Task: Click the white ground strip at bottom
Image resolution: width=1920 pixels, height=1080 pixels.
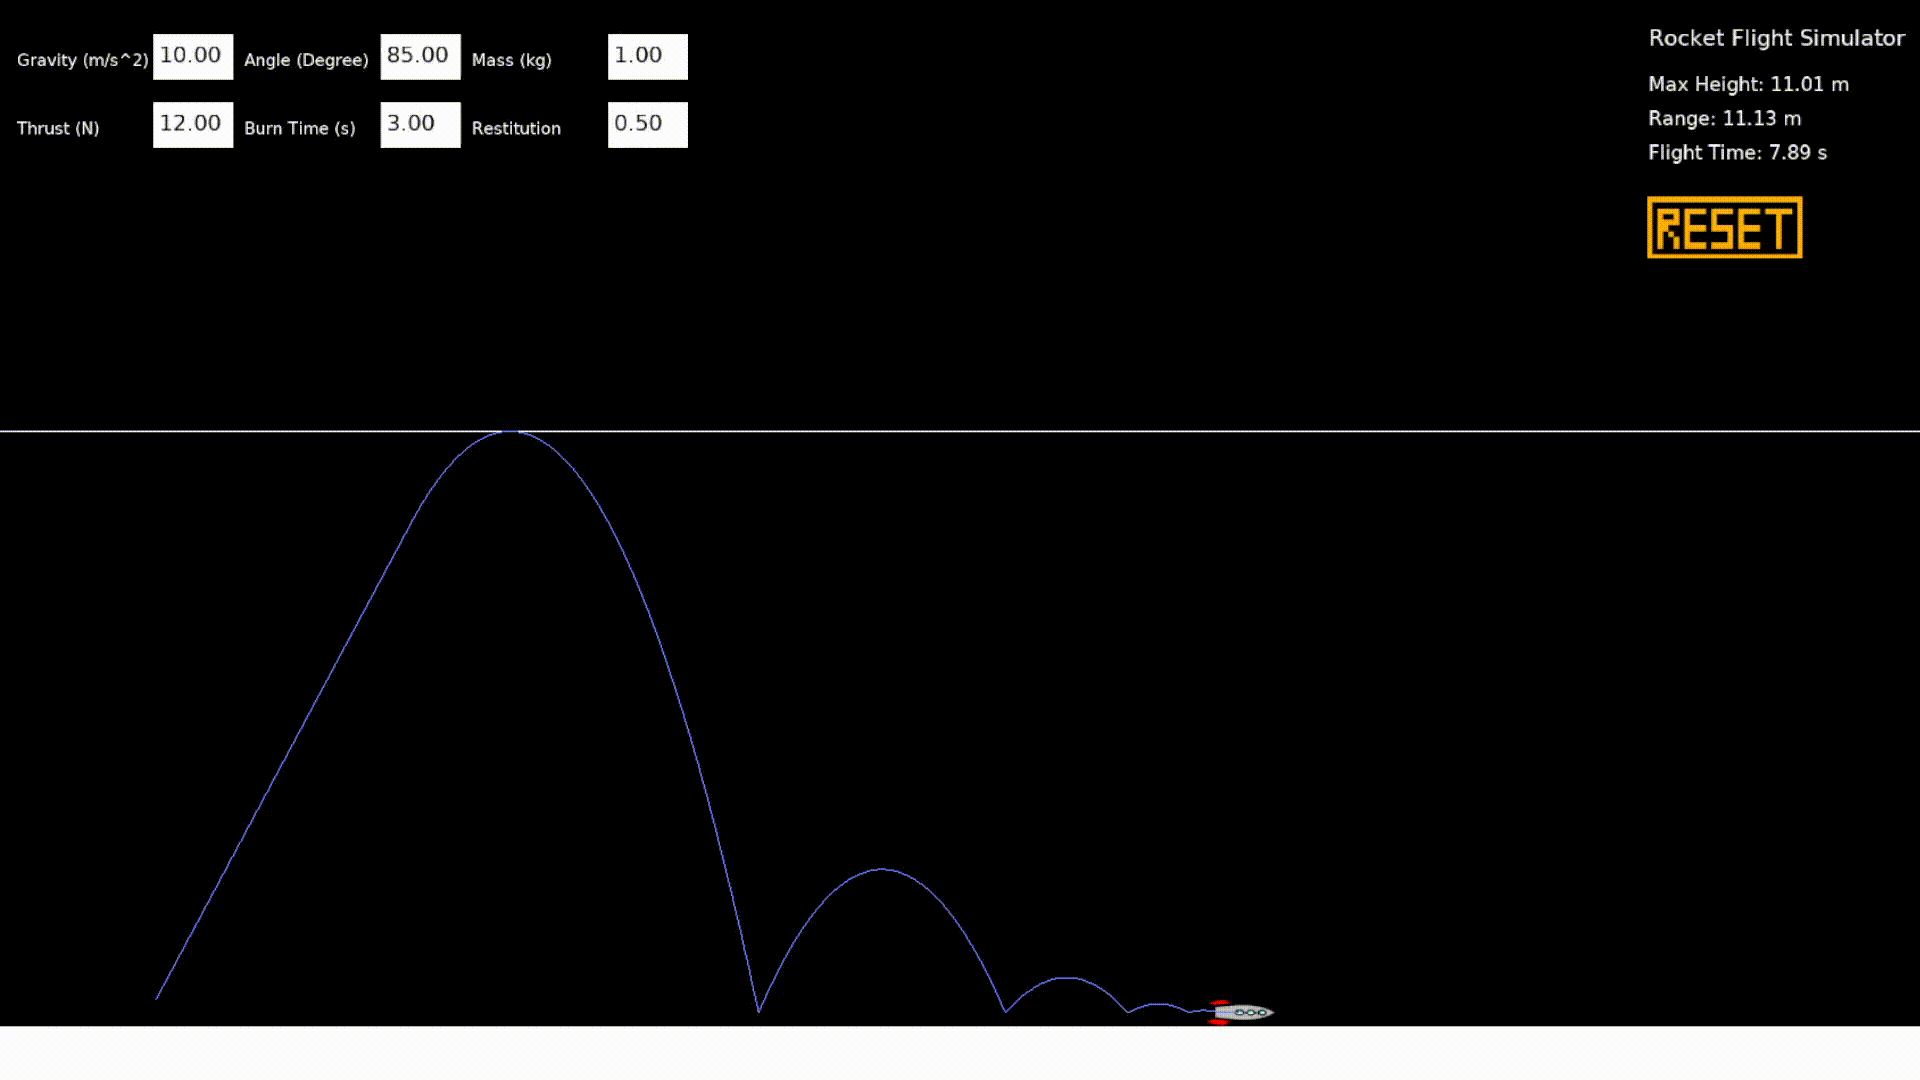Action: pyautogui.click(x=960, y=1052)
